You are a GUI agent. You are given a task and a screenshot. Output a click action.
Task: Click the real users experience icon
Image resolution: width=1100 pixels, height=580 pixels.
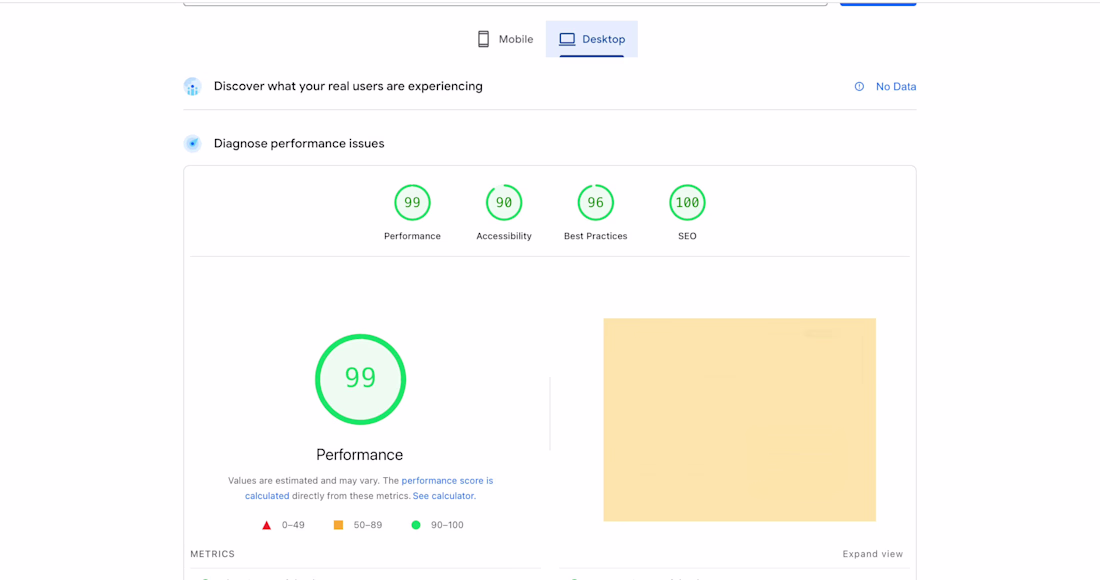(x=192, y=87)
